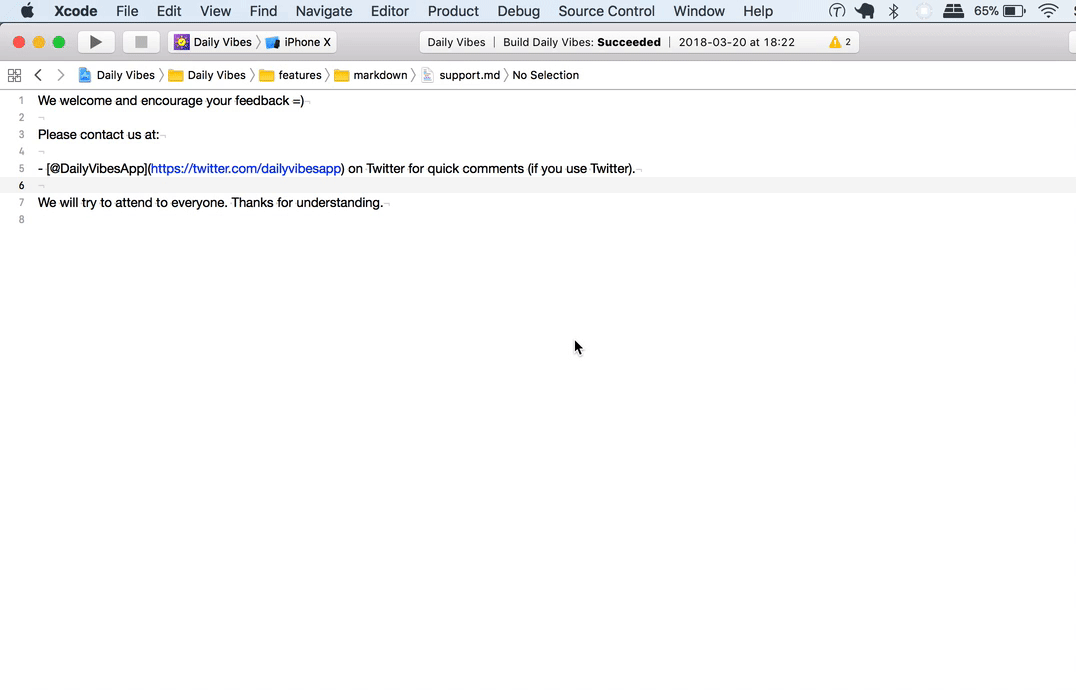Image resolution: width=1076 pixels, height=692 pixels.
Task: Select the Daily Vibes scheme
Action: click(x=213, y=42)
